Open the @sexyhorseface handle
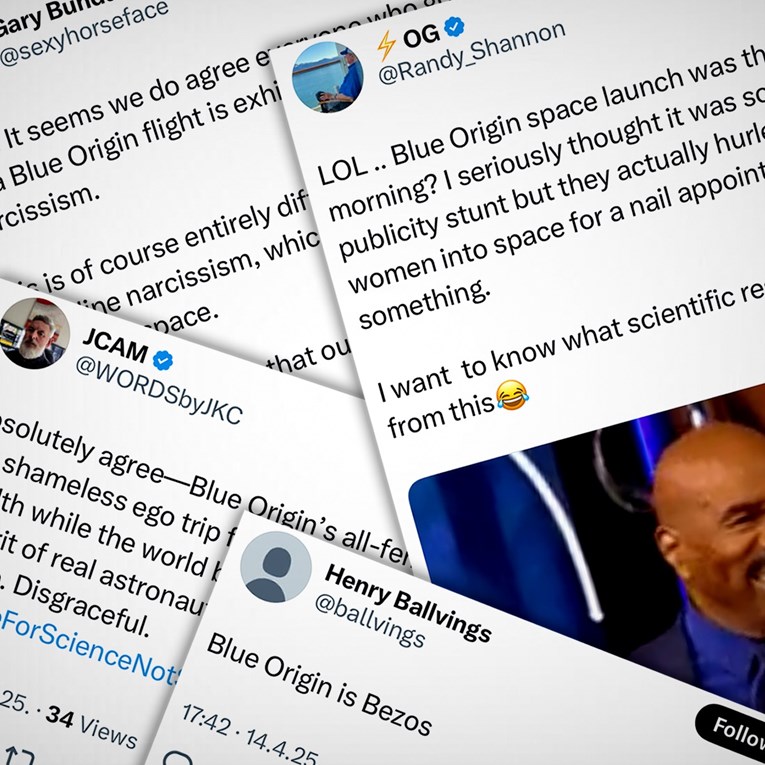765x765 pixels. click(x=84, y=34)
